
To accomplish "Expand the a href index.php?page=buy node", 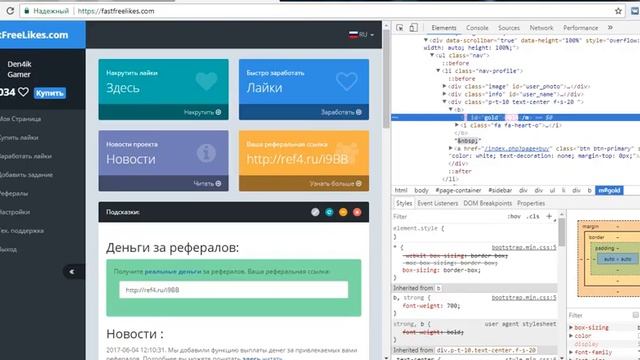I will (x=451, y=149).
